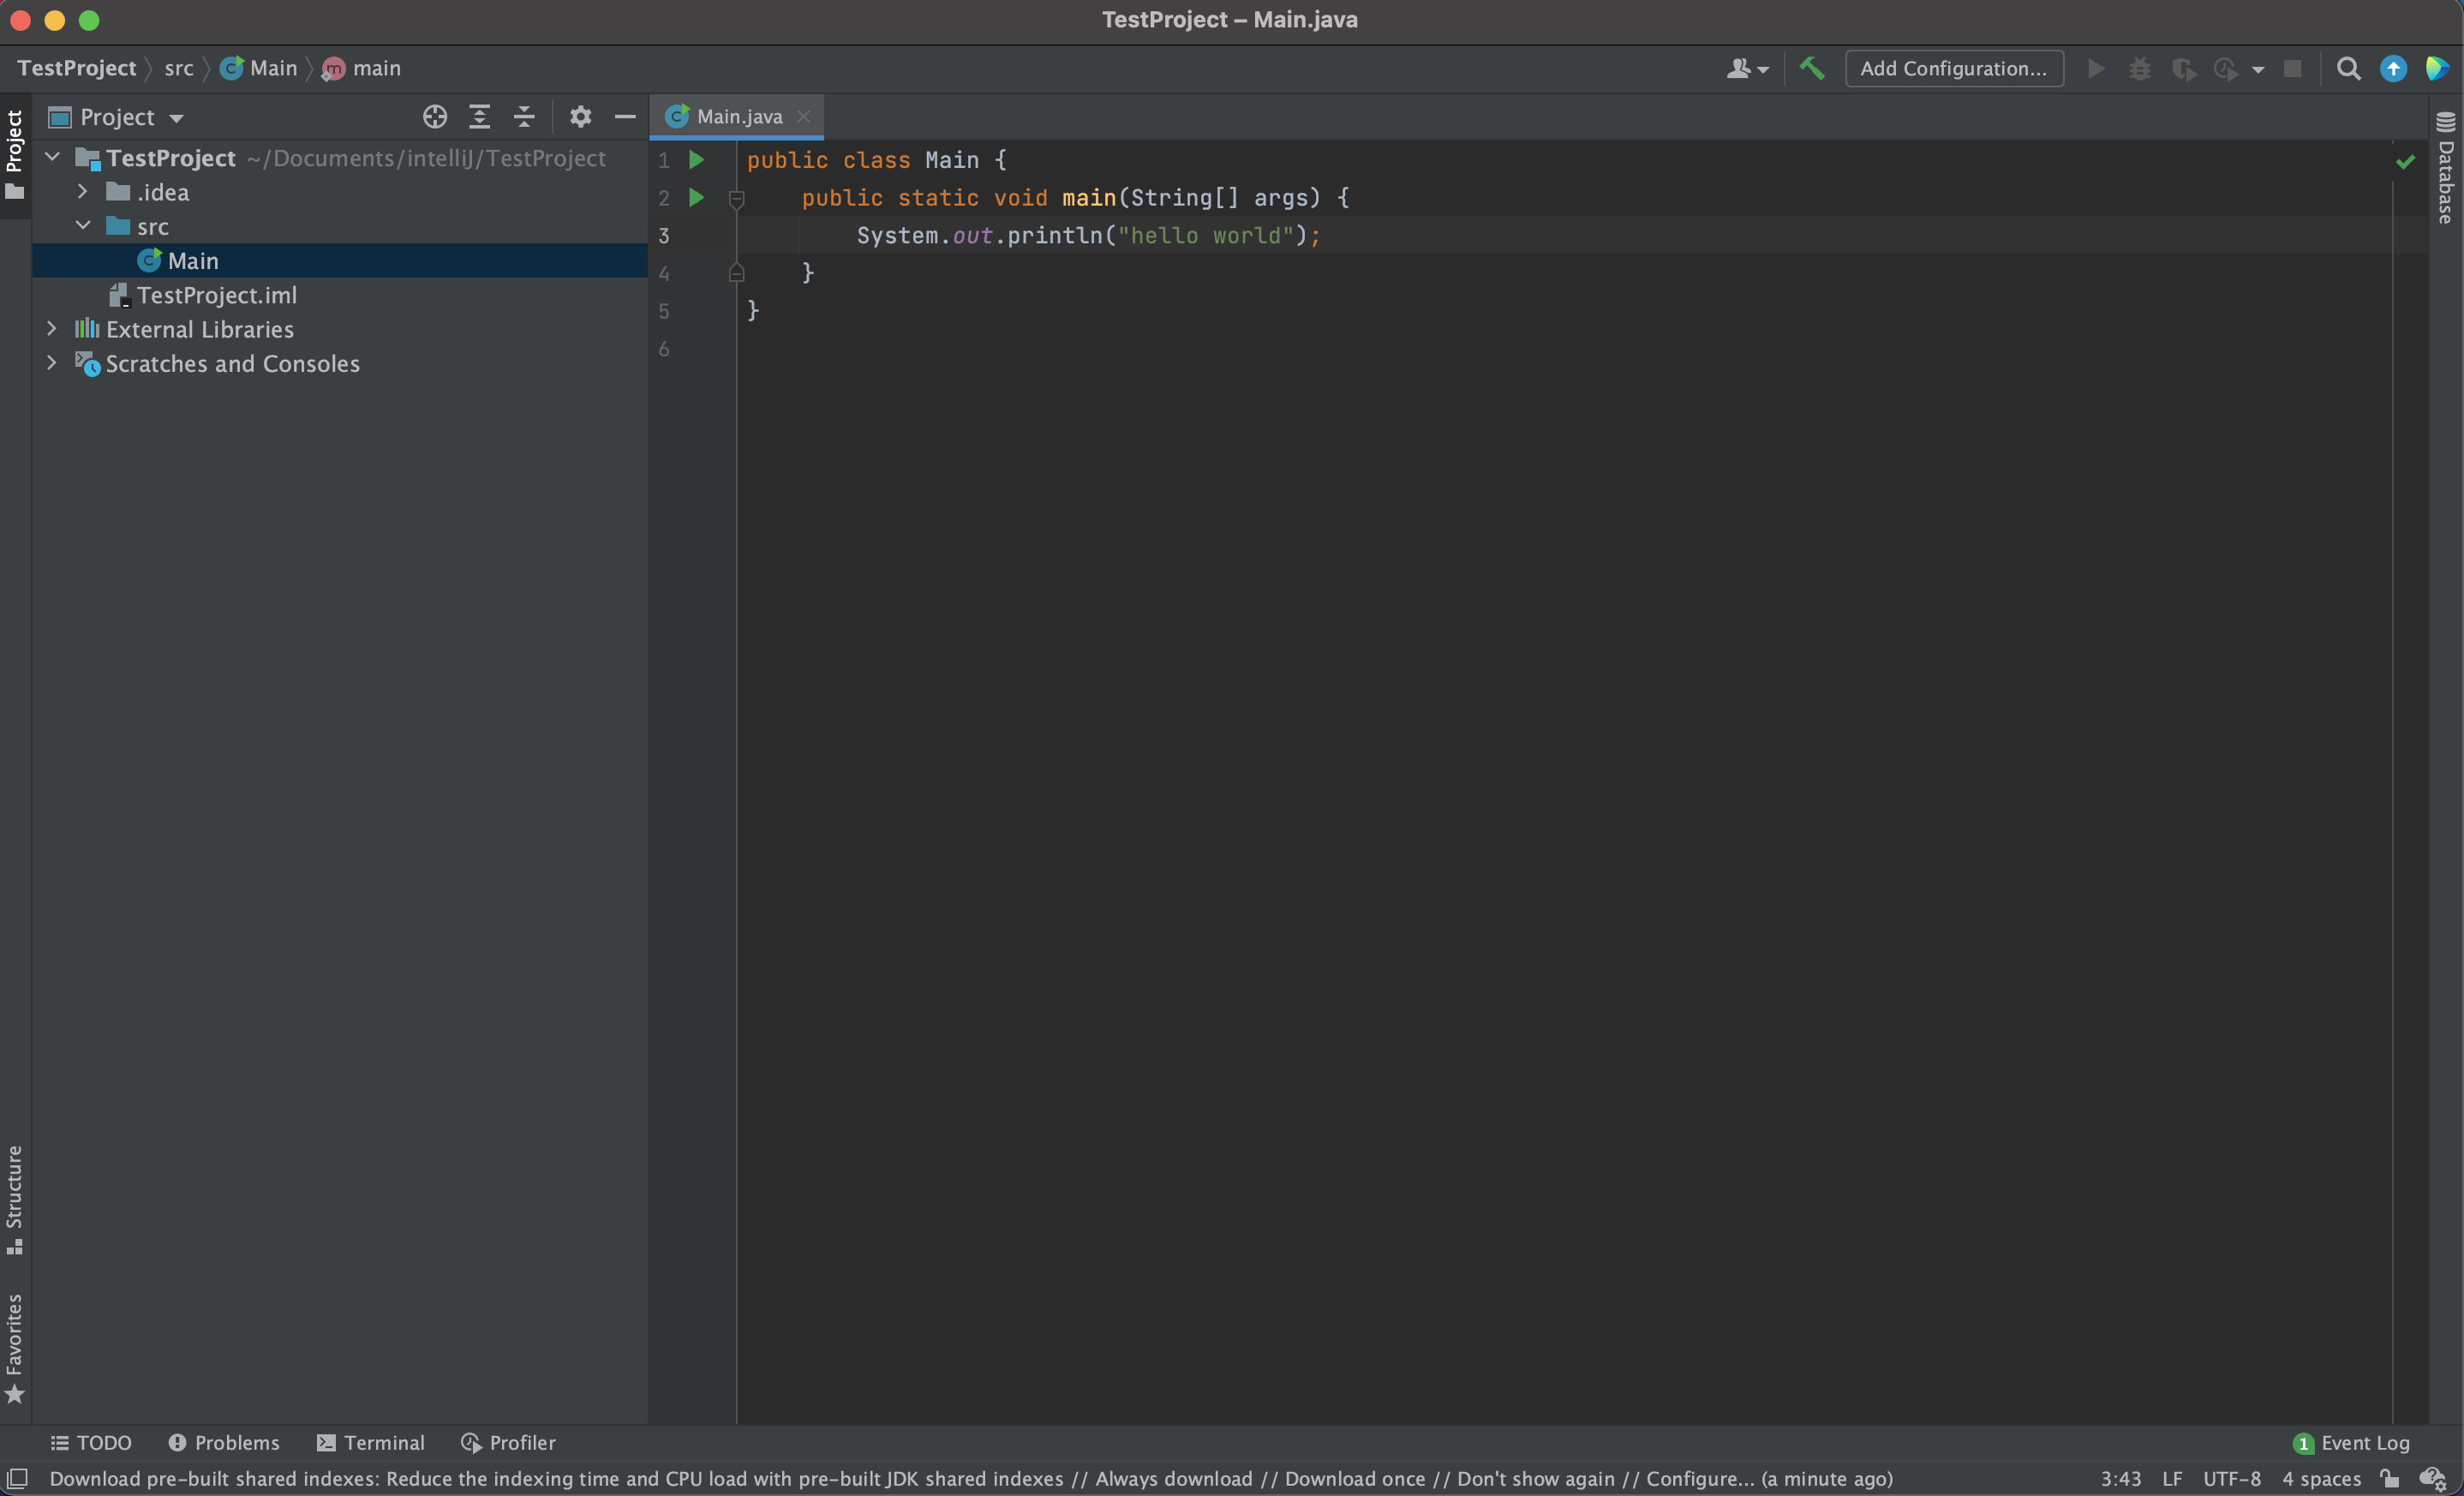2464x1496 pixels.
Task: Select the src folder row
Action: 340,227
